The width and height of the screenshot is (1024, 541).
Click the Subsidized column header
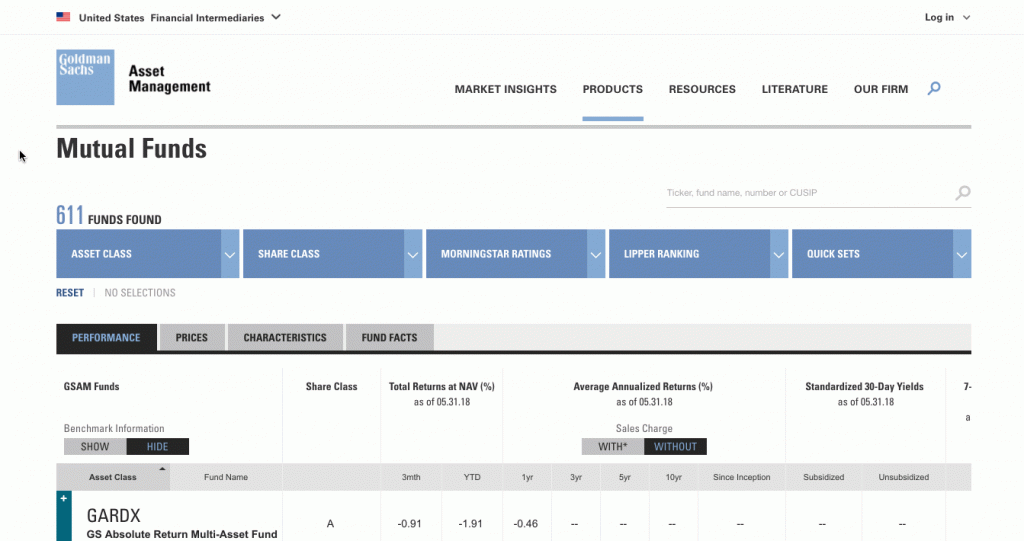[x=824, y=477]
